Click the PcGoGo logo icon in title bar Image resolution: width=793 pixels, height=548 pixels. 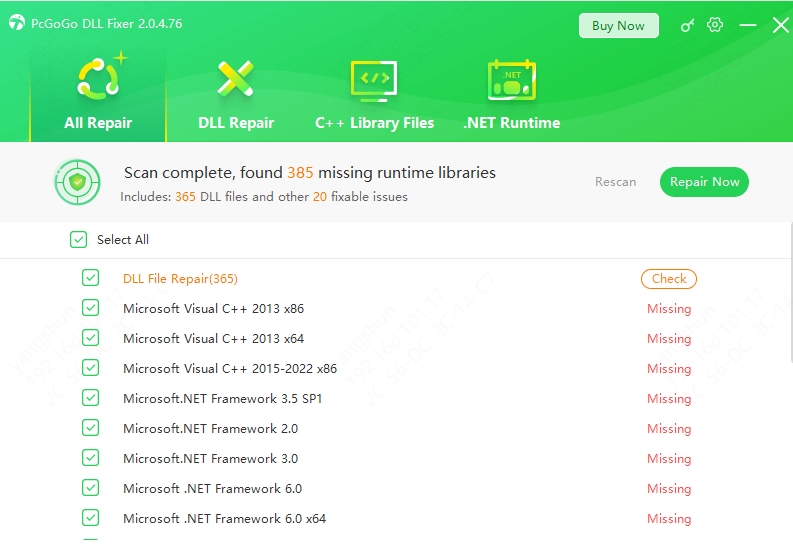click(17, 23)
